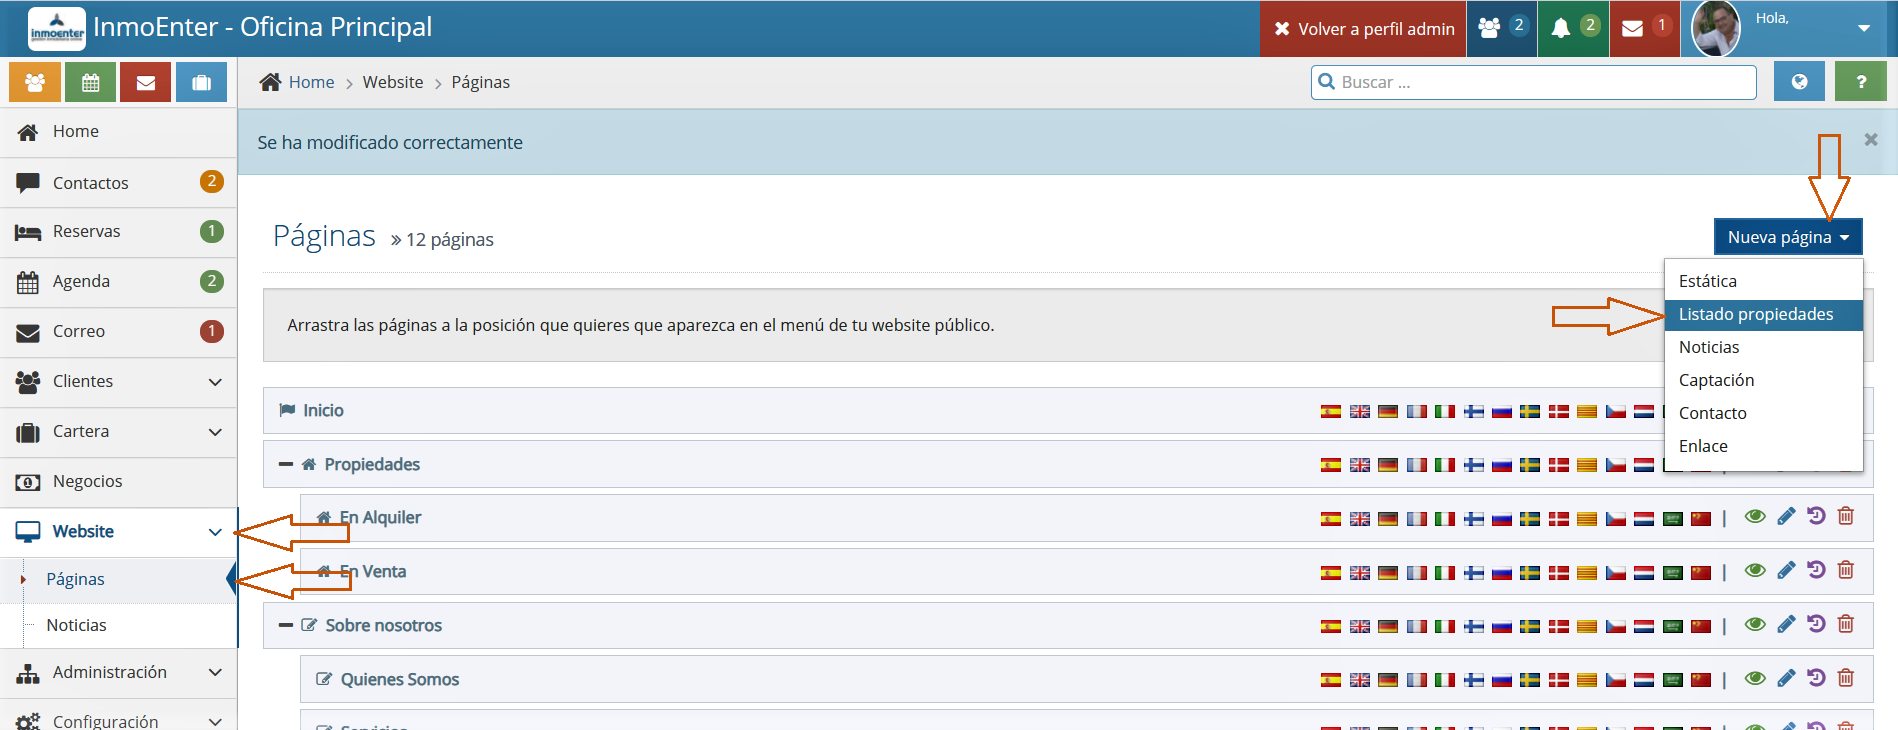Toggle visibility of Quienes Somos page
The width and height of the screenshot is (1898, 730).
[1755, 679]
